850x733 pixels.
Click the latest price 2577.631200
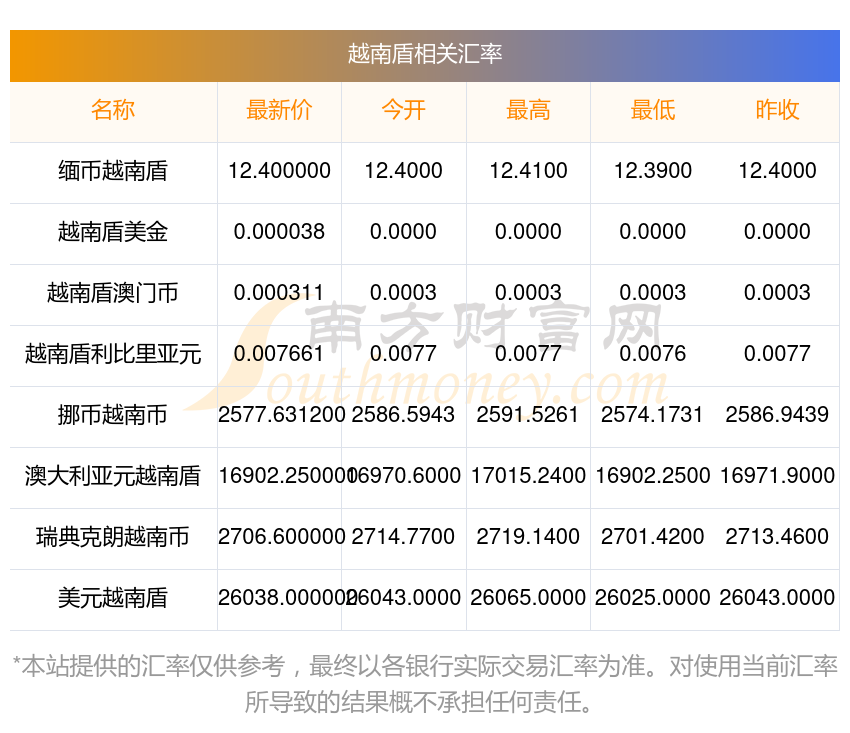coord(281,415)
